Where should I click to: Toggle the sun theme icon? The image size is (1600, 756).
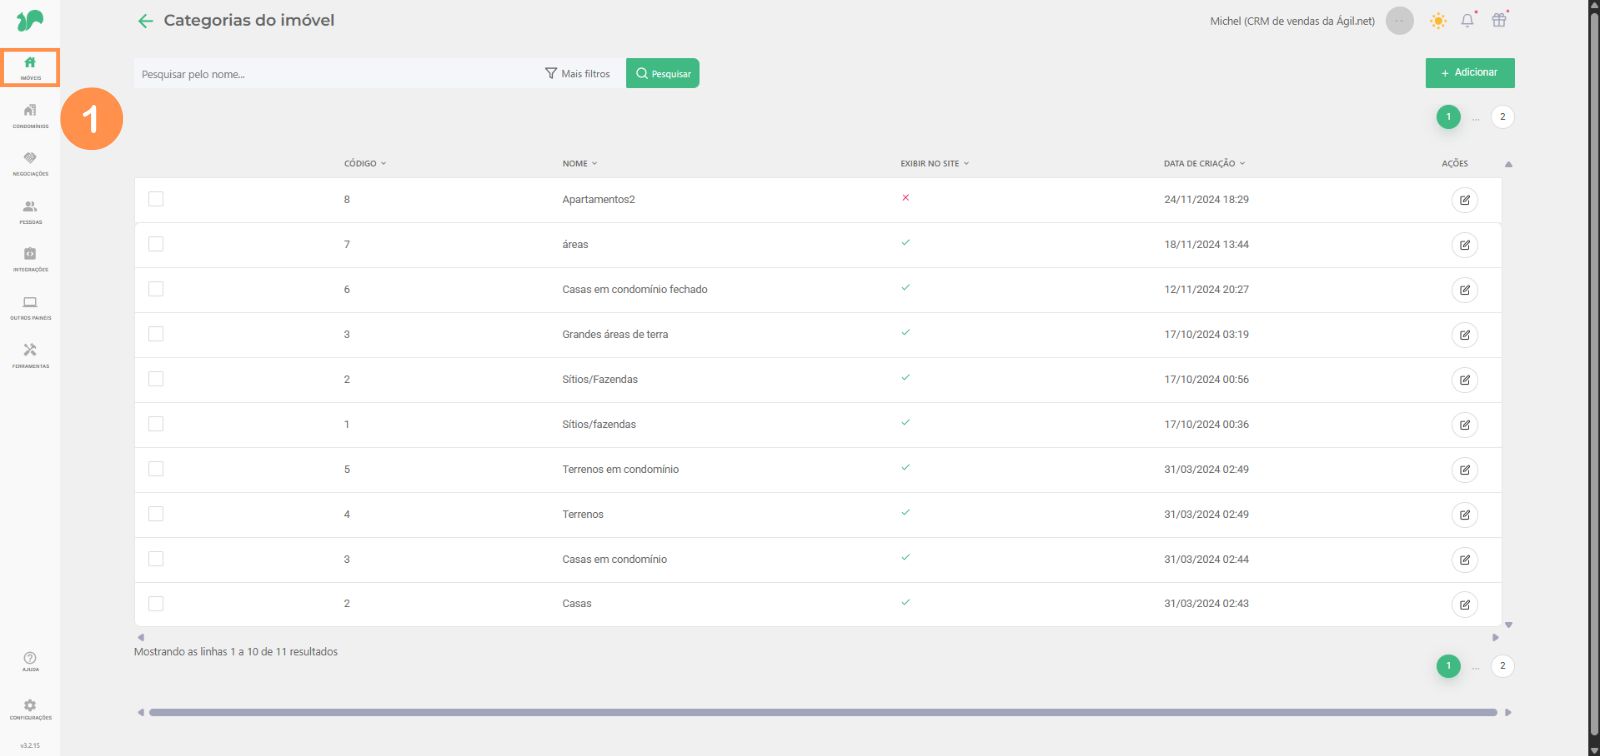coord(1438,20)
